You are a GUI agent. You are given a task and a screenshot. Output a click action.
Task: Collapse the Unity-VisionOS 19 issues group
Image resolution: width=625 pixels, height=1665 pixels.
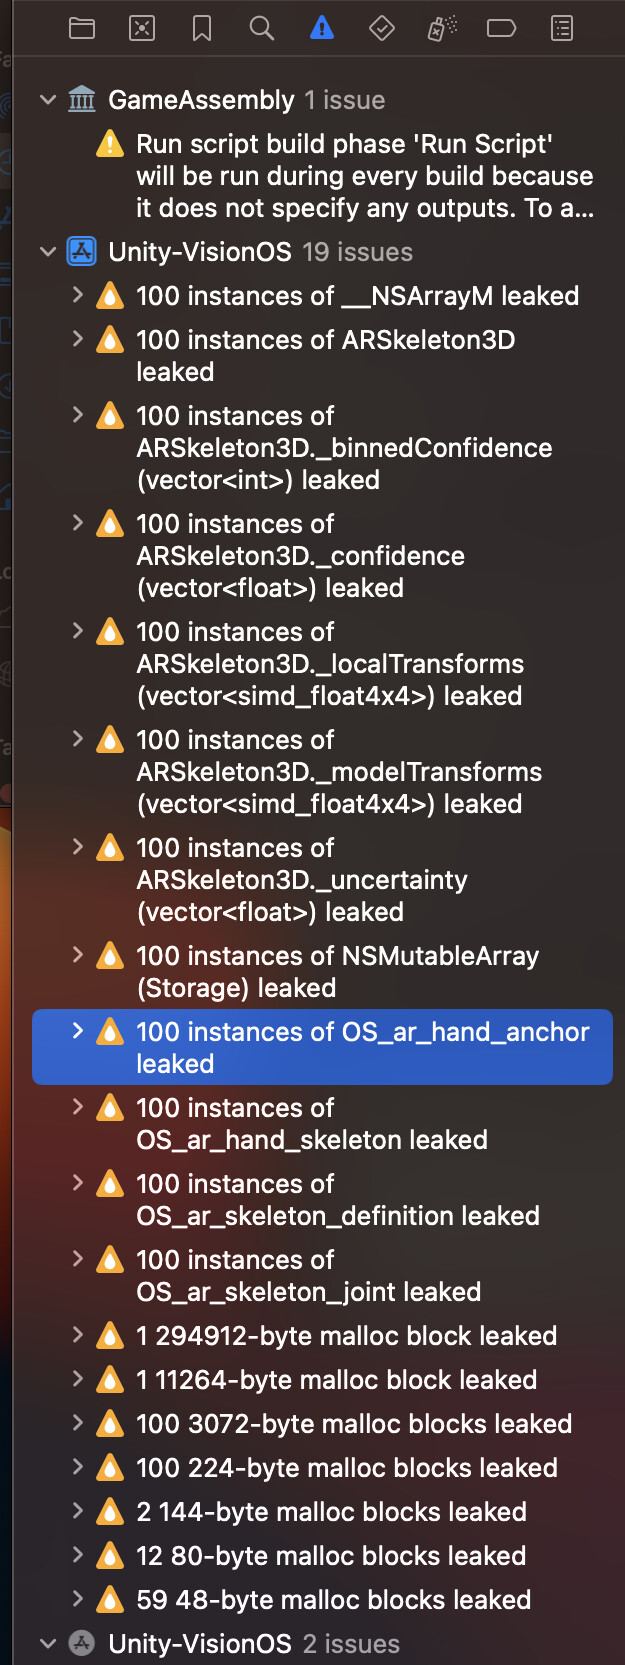[47, 251]
